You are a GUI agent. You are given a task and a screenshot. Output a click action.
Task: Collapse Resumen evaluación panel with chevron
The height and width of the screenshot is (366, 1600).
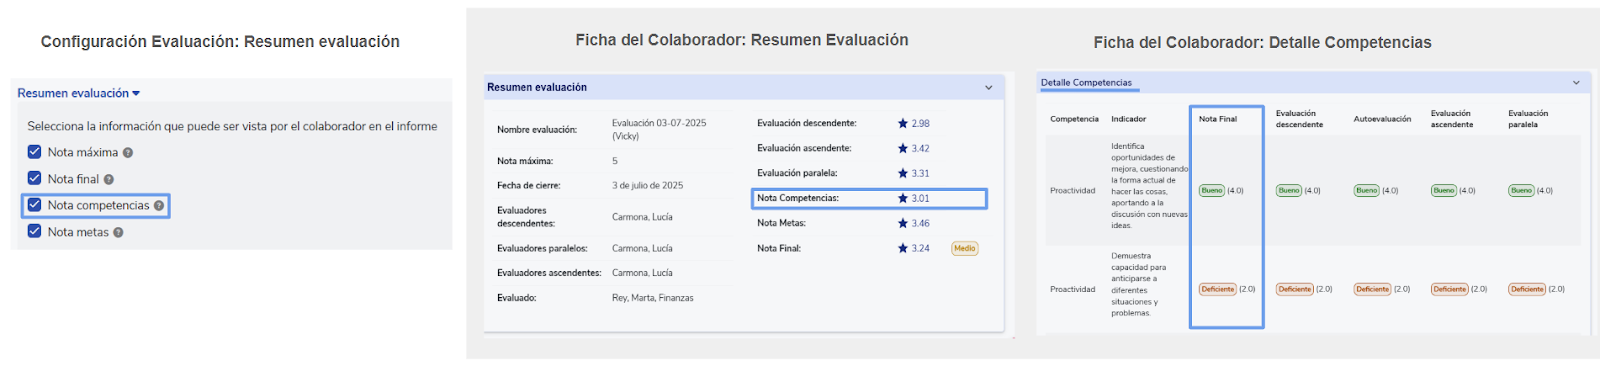click(989, 88)
